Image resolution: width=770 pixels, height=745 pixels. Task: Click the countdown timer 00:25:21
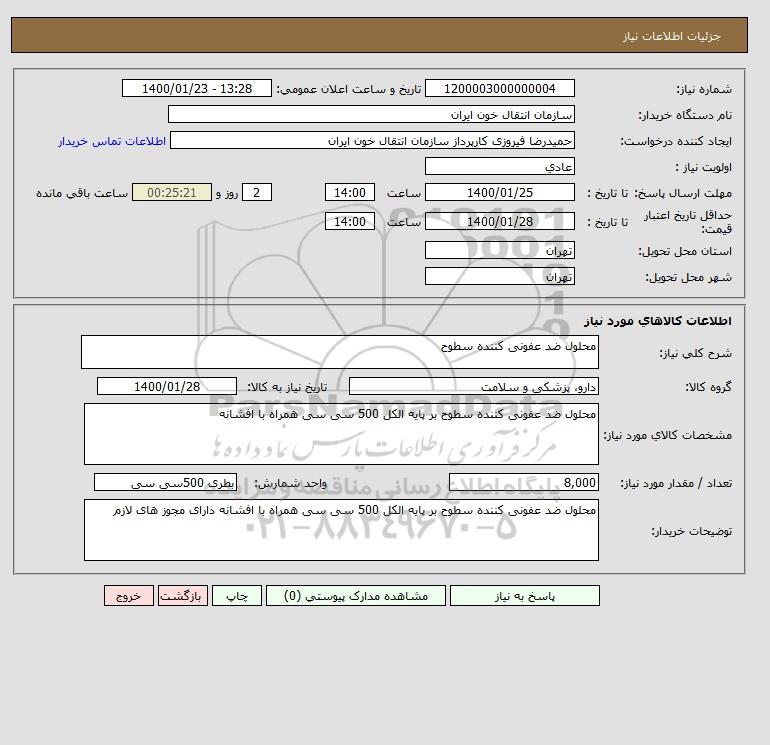[172, 193]
